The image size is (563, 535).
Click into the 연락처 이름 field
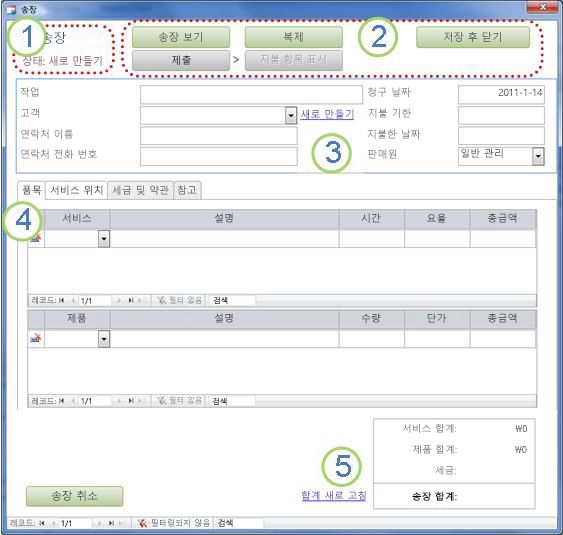(x=219, y=136)
